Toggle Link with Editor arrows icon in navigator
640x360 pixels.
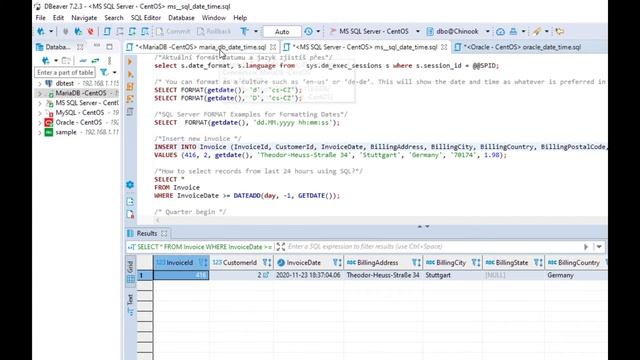[96, 61]
